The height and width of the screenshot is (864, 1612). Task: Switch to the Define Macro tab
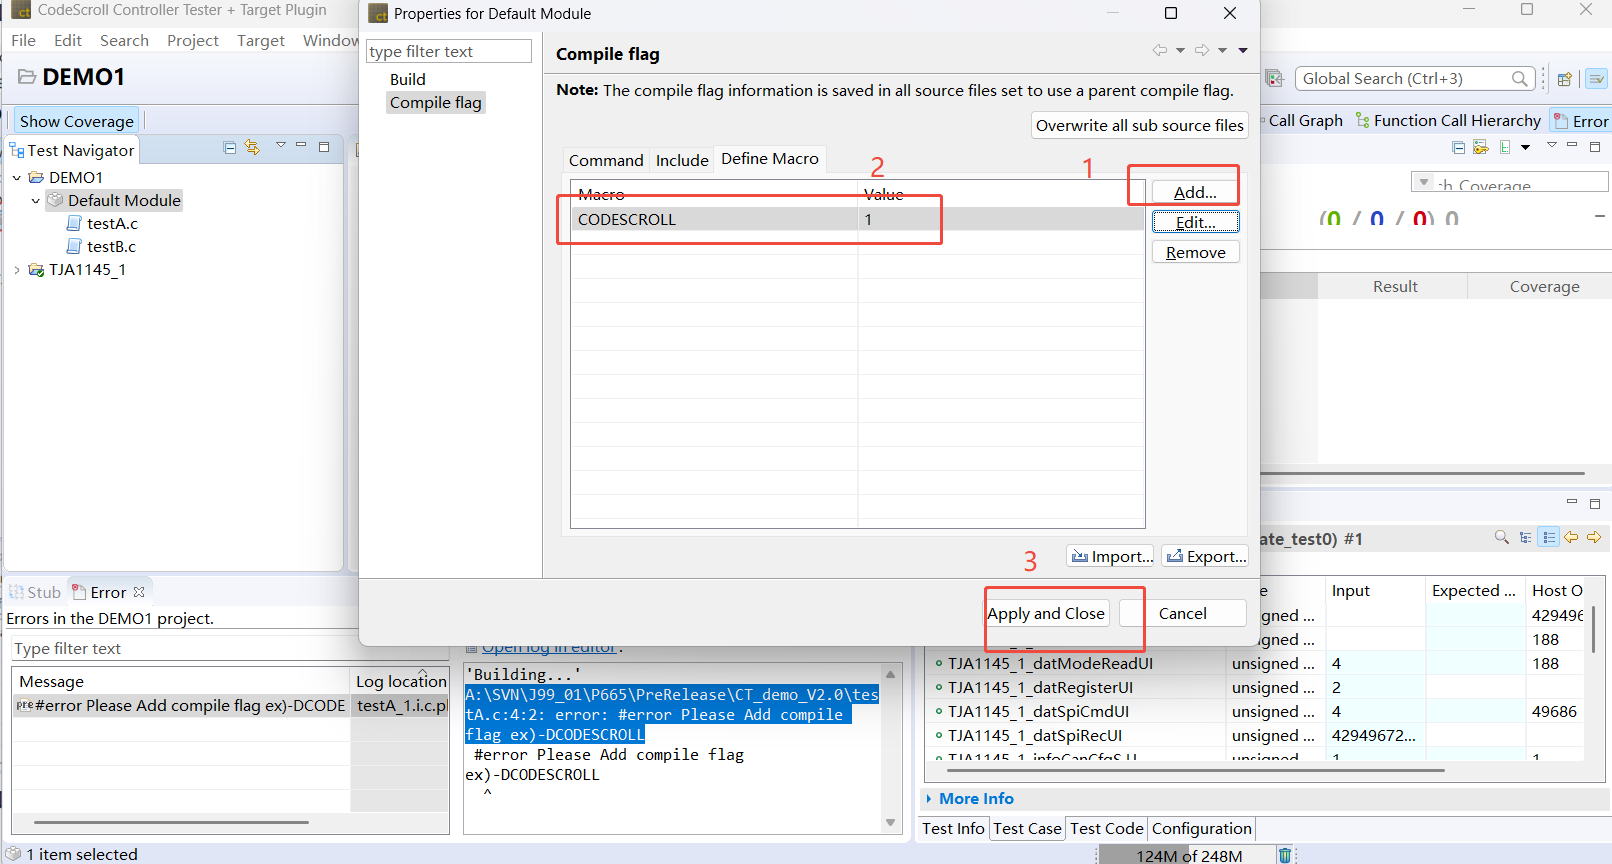770,159
